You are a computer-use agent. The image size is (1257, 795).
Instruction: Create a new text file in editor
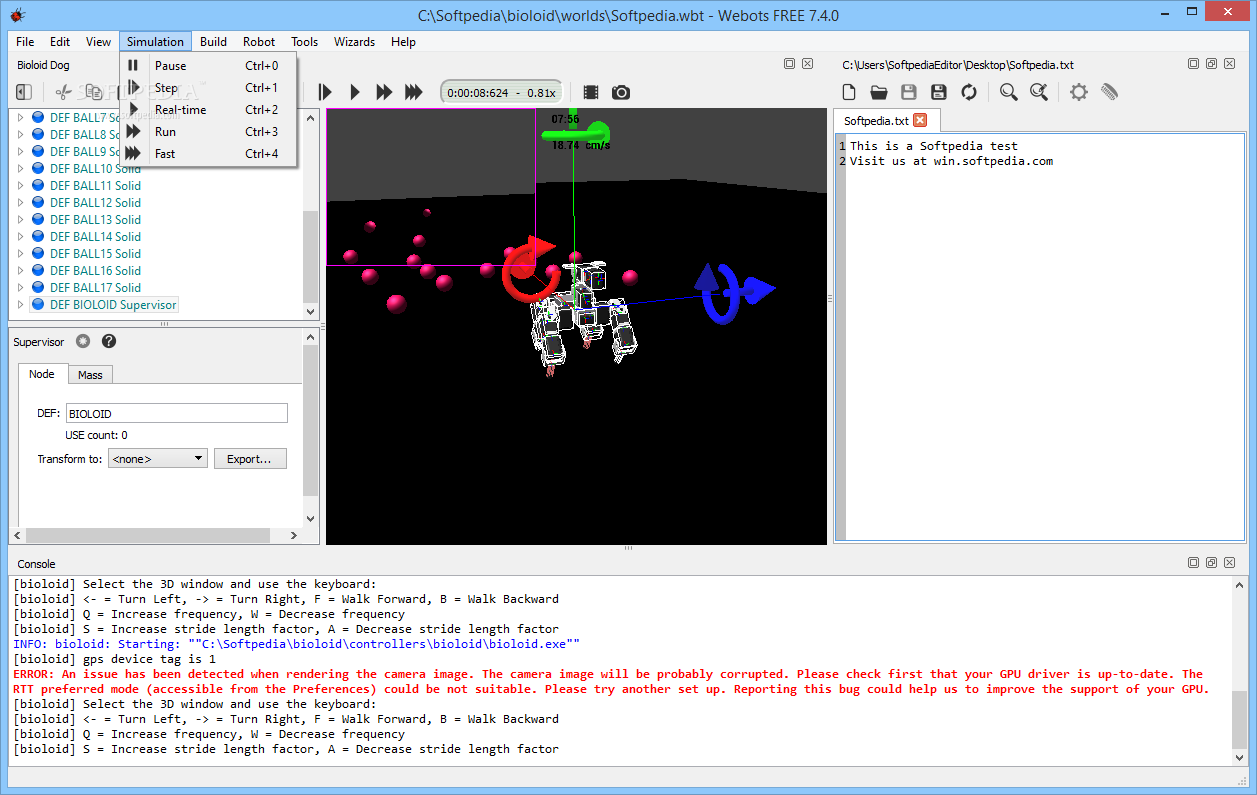tap(849, 92)
